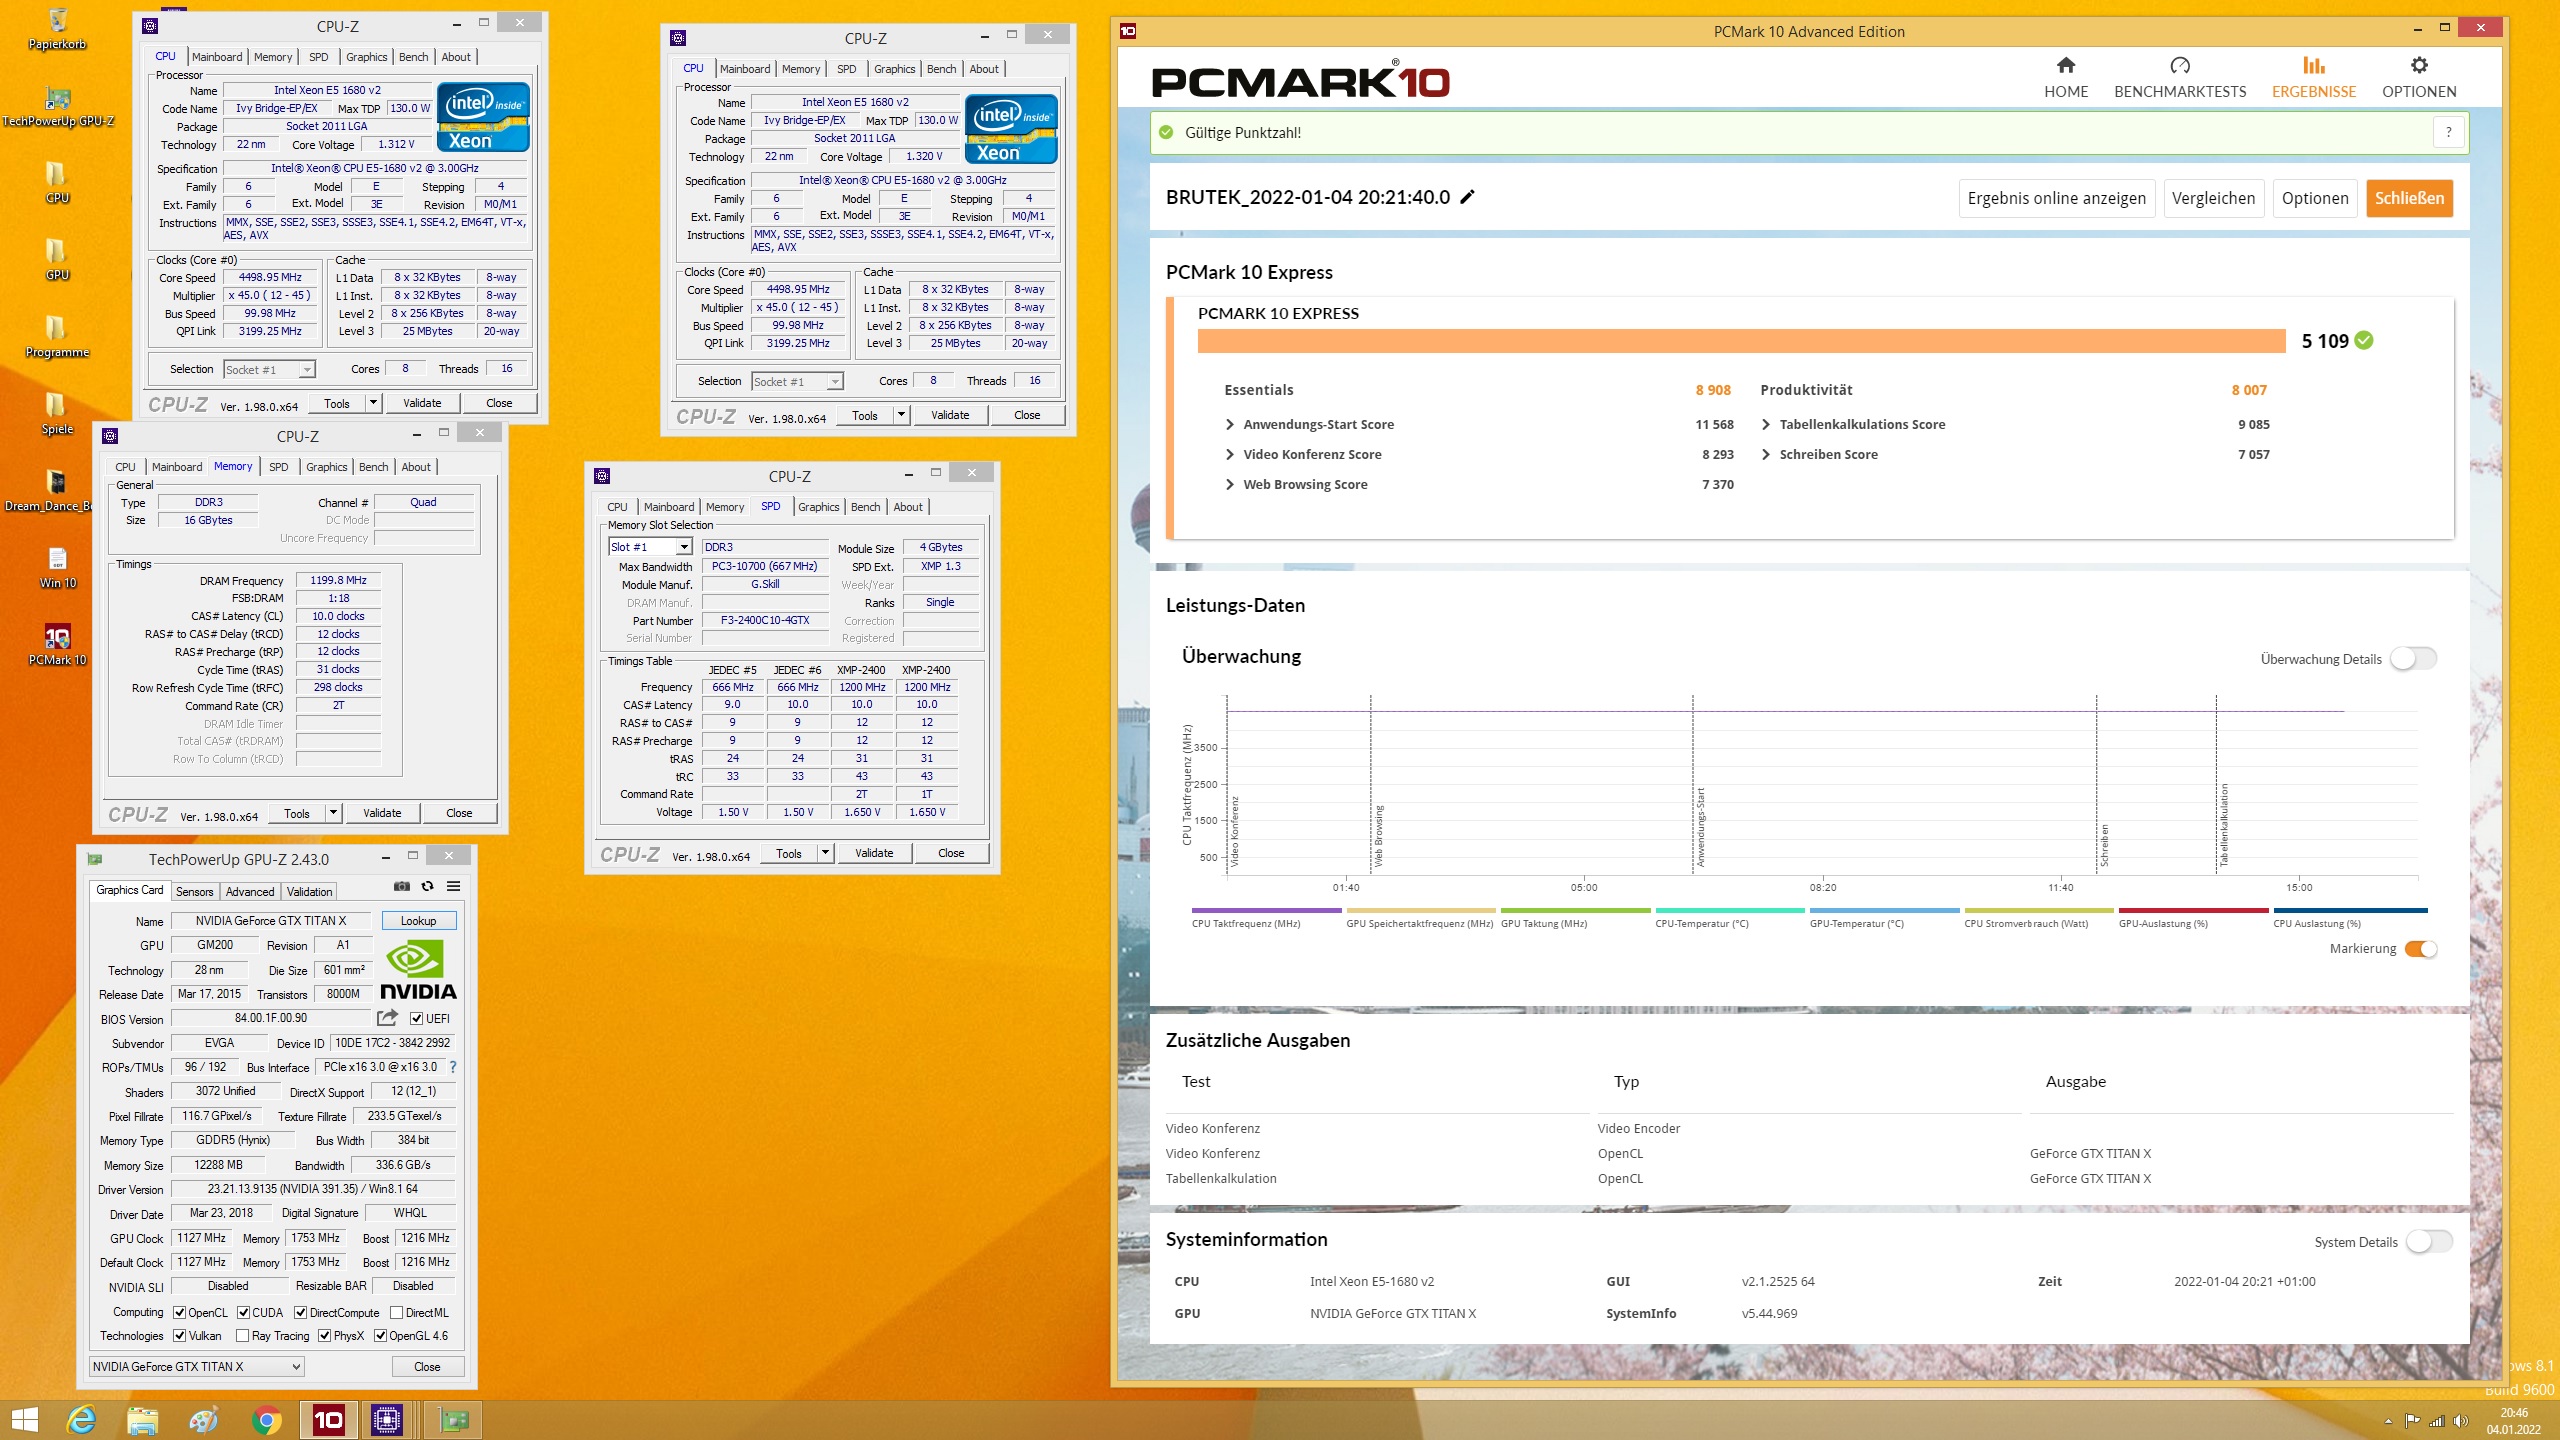Open OPTIONEN gear in PCMark nav
2560x1440 pixels.
(x=2419, y=78)
